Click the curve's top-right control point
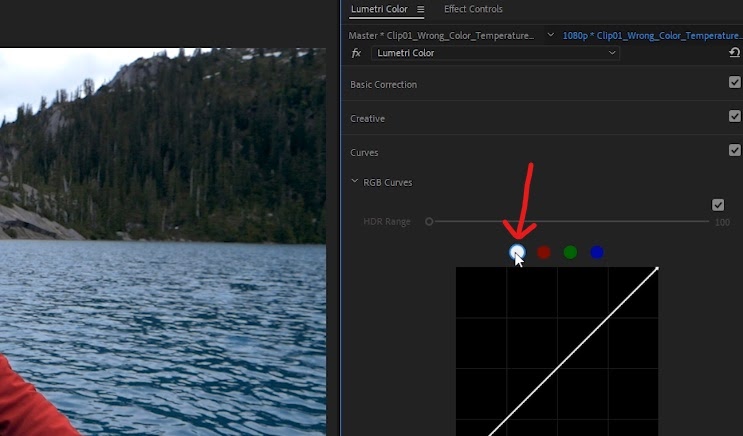 (x=657, y=269)
